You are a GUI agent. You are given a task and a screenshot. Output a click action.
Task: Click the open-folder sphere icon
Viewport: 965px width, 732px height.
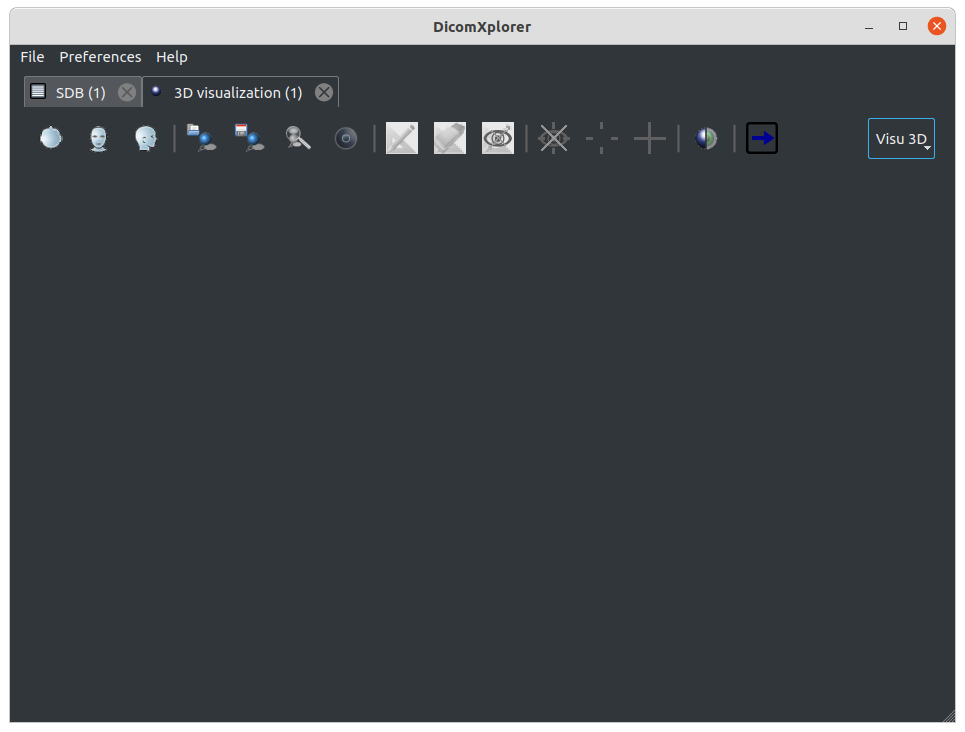pos(202,138)
